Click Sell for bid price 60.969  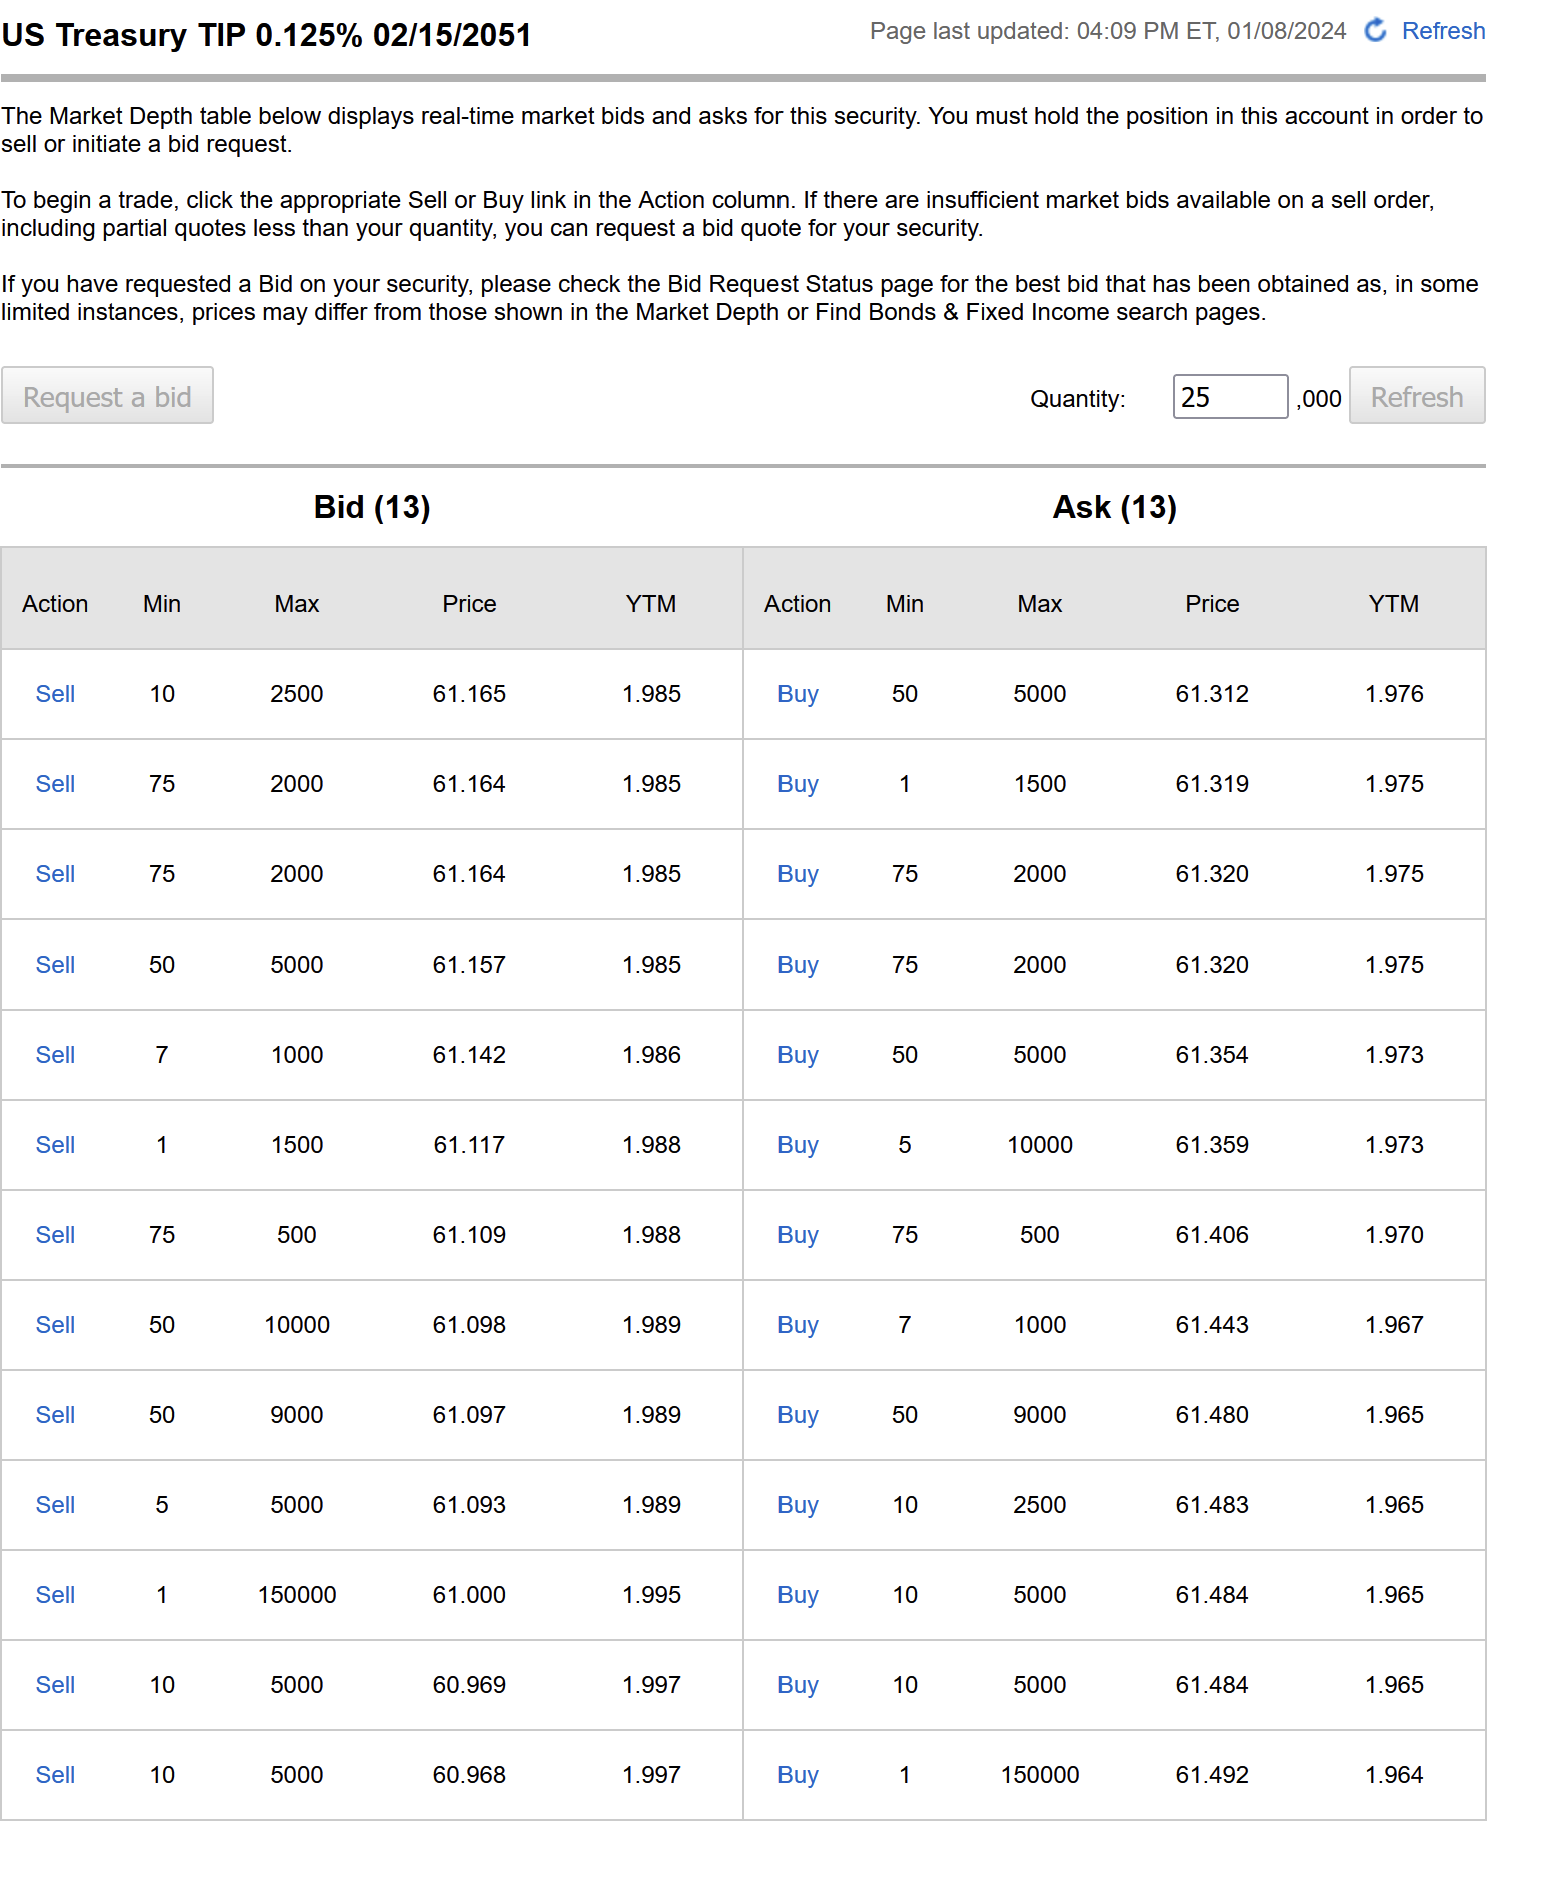point(56,1685)
